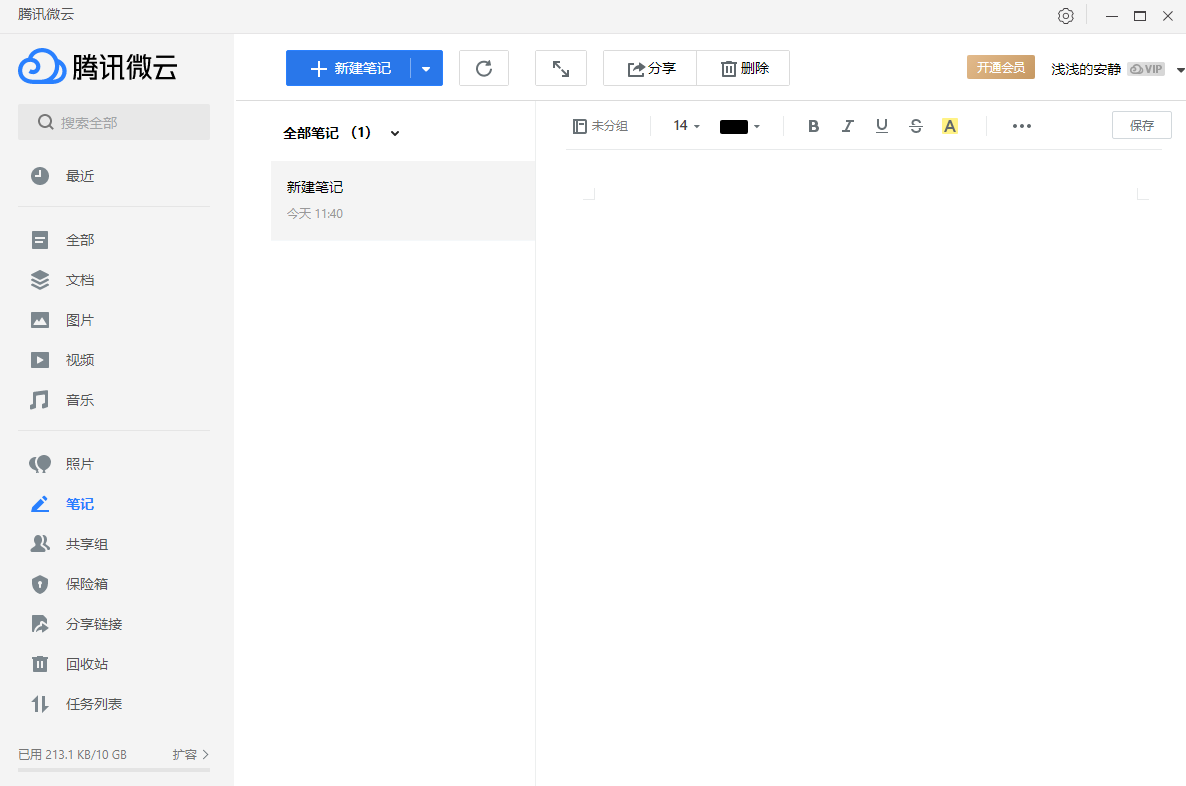Click the delete (删除) trash button
Image resolution: width=1186 pixels, height=786 pixels.
tap(744, 68)
